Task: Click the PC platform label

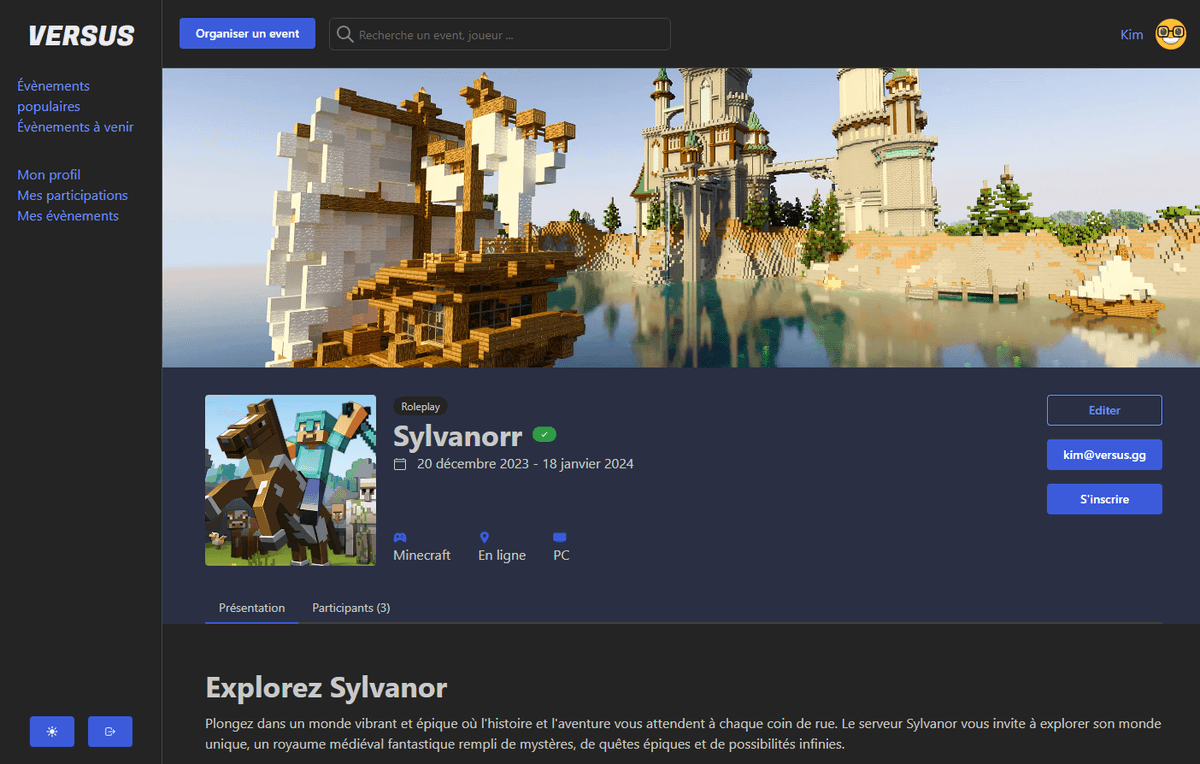Action: pyautogui.click(x=561, y=555)
